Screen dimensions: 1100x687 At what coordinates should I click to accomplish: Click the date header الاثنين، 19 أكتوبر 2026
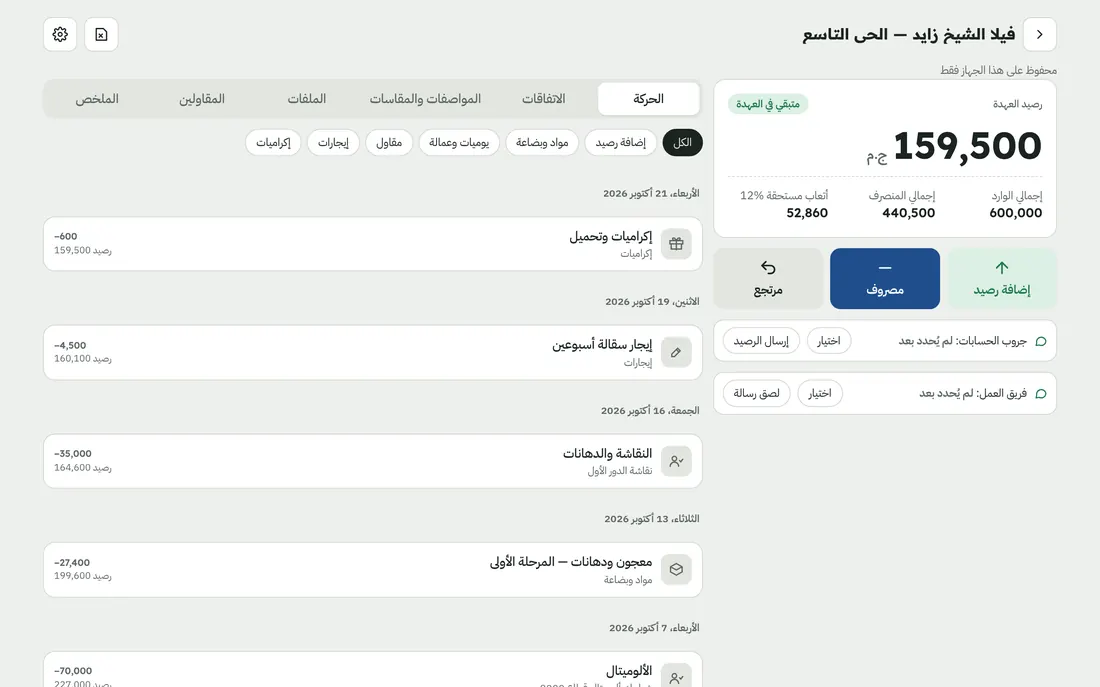click(652, 302)
